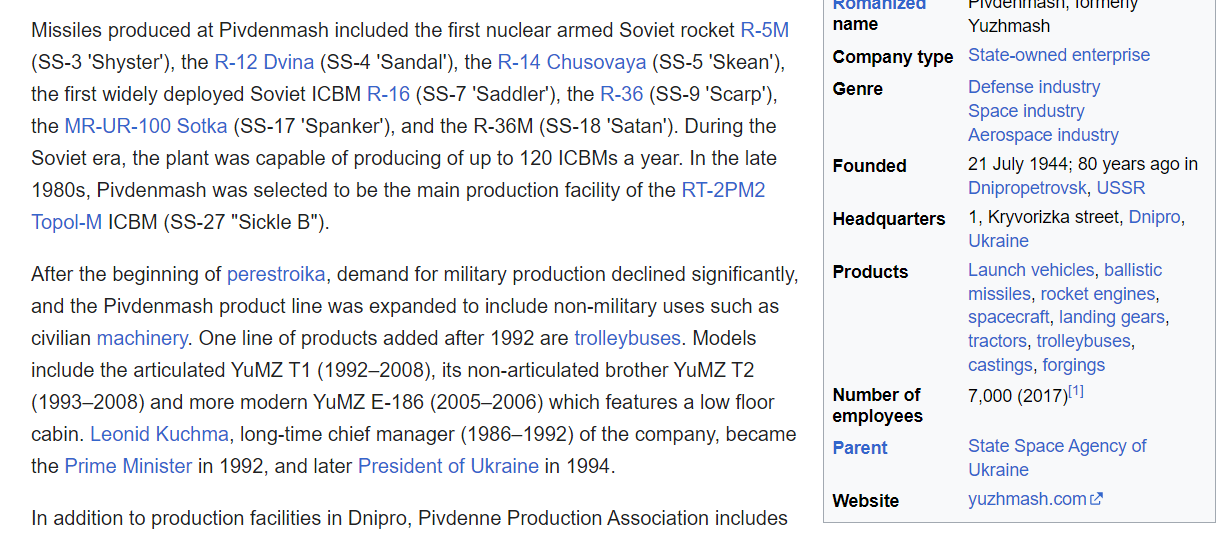Open the RT-2PM2 link

[723, 190]
